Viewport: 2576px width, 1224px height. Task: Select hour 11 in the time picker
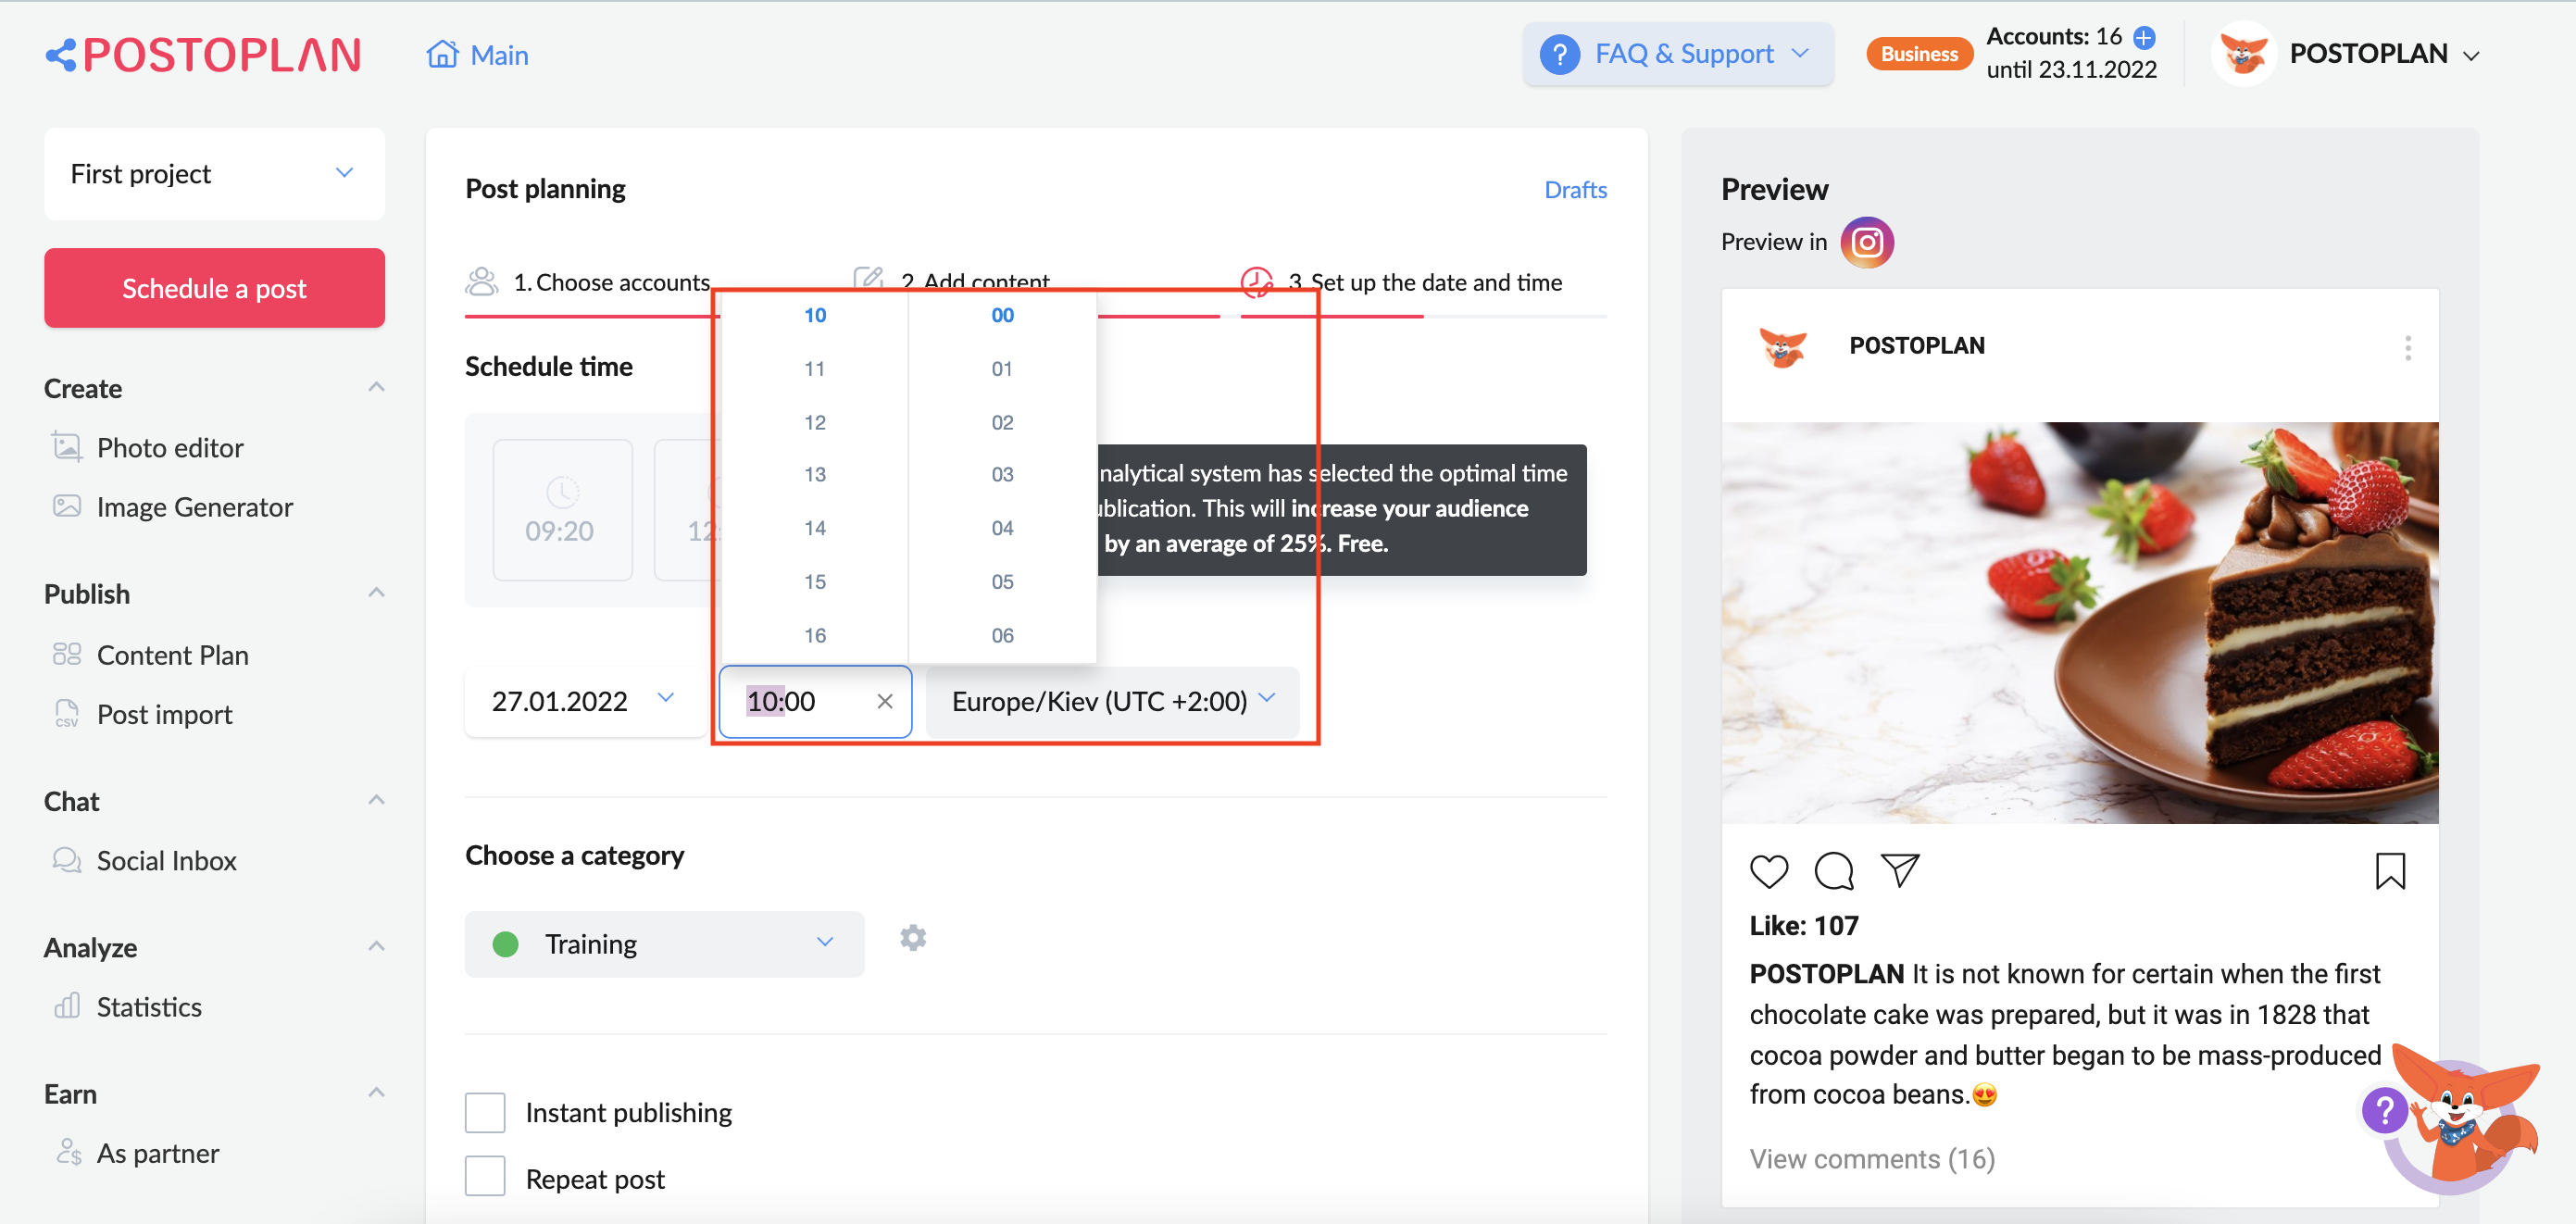pos(815,368)
